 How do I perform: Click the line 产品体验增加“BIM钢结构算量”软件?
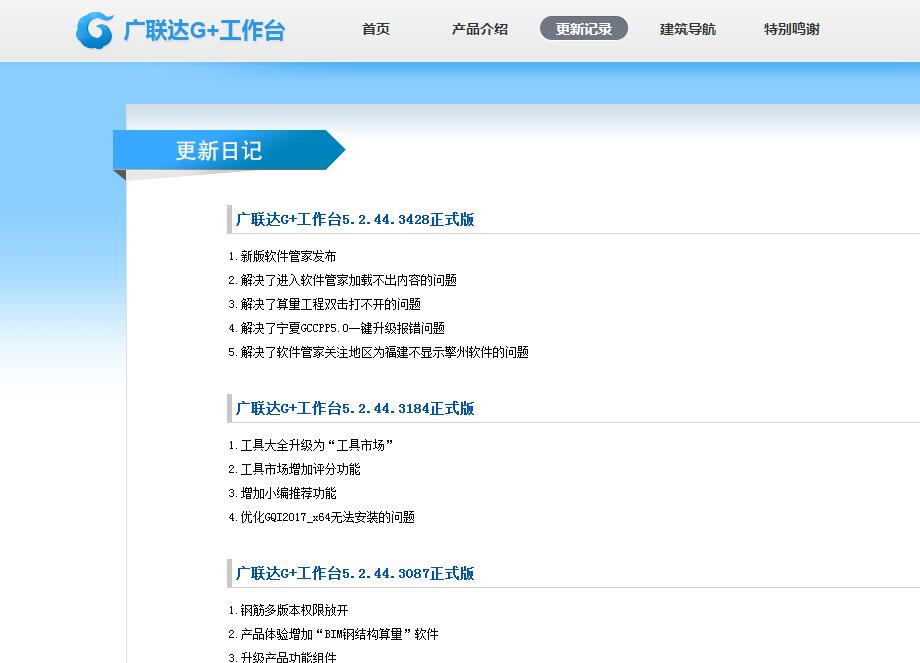tap(333, 634)
